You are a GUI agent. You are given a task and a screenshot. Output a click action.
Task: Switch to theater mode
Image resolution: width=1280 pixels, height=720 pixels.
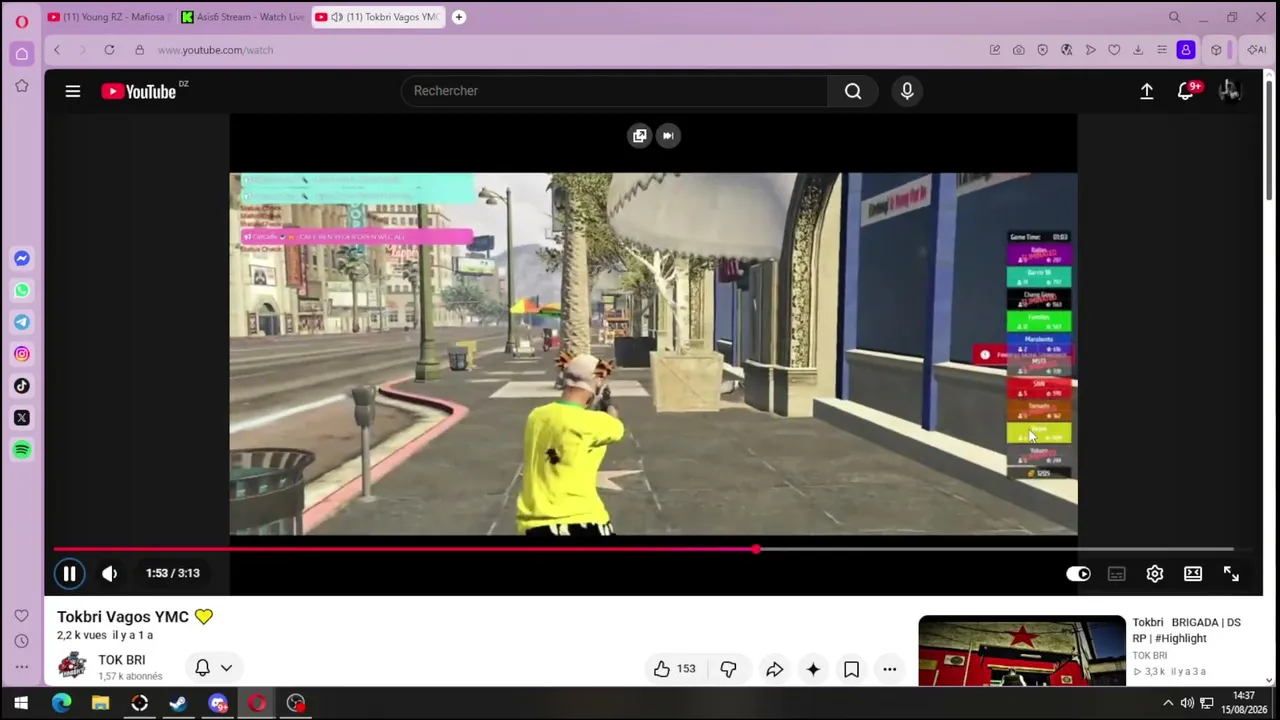pos(1193,573)
